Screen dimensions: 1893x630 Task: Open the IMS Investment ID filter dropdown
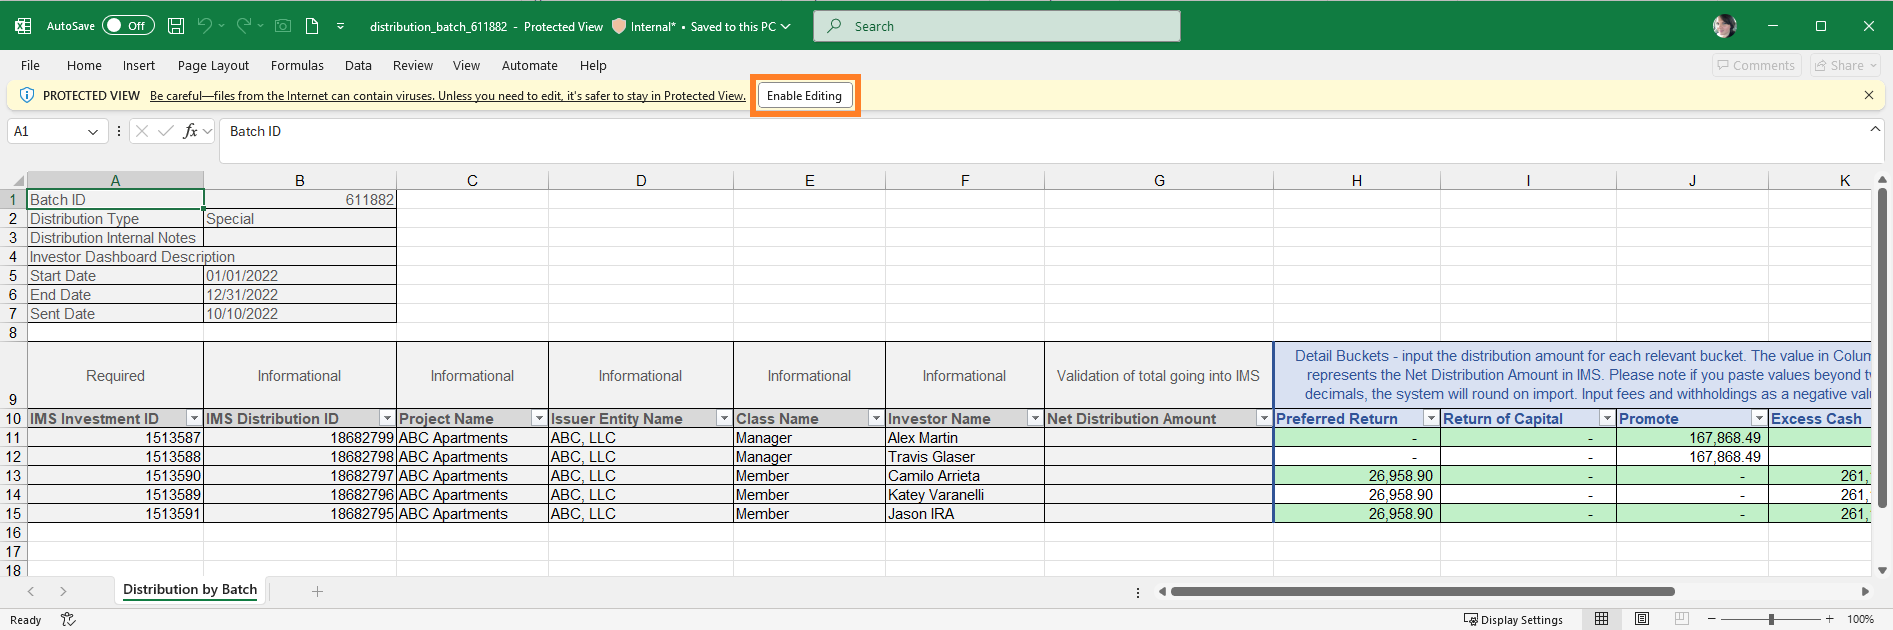194,418
